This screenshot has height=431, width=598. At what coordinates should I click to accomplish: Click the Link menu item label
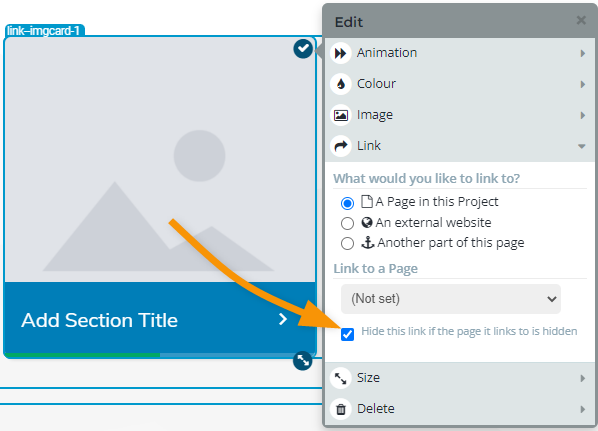369,145
